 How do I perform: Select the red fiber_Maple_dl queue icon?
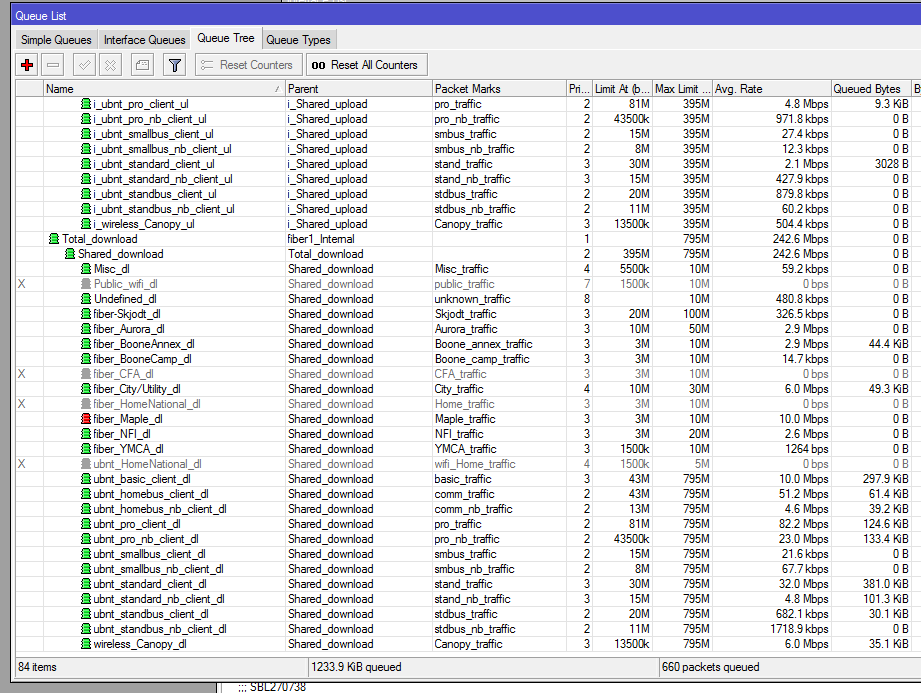(86, 419)
